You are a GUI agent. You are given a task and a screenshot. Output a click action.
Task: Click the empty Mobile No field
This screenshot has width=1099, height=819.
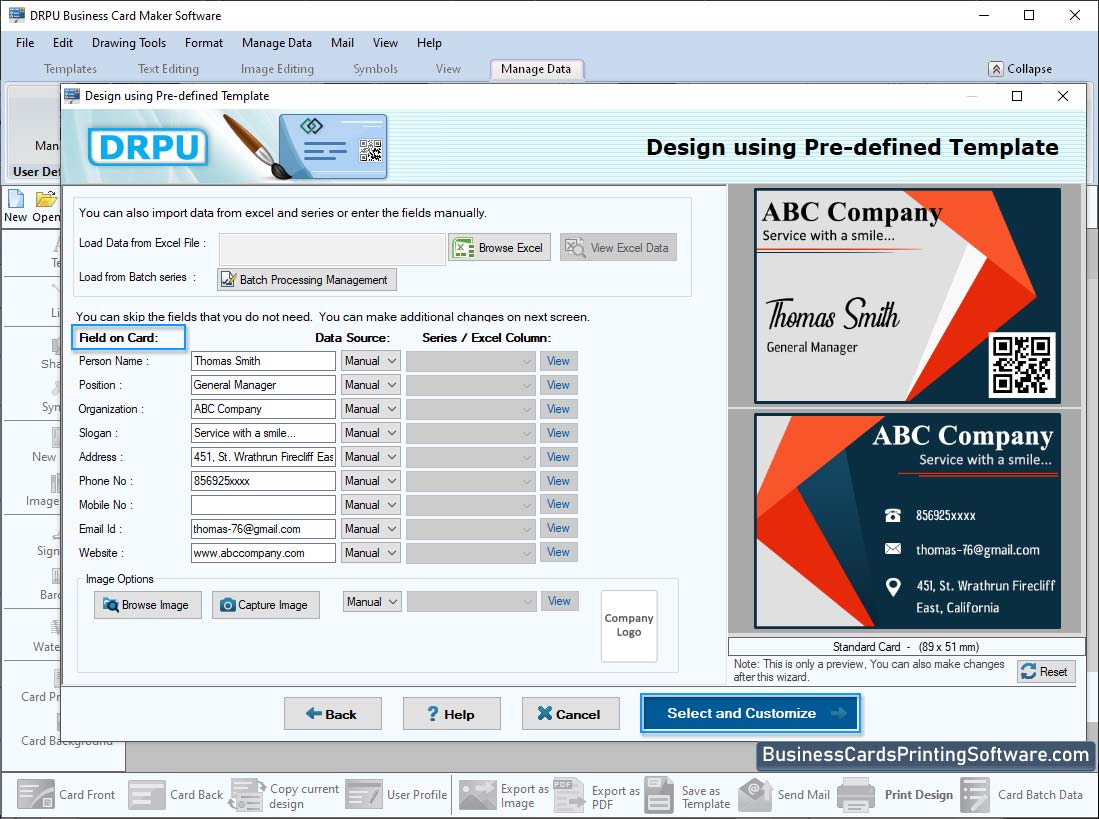tap(263, 504)
